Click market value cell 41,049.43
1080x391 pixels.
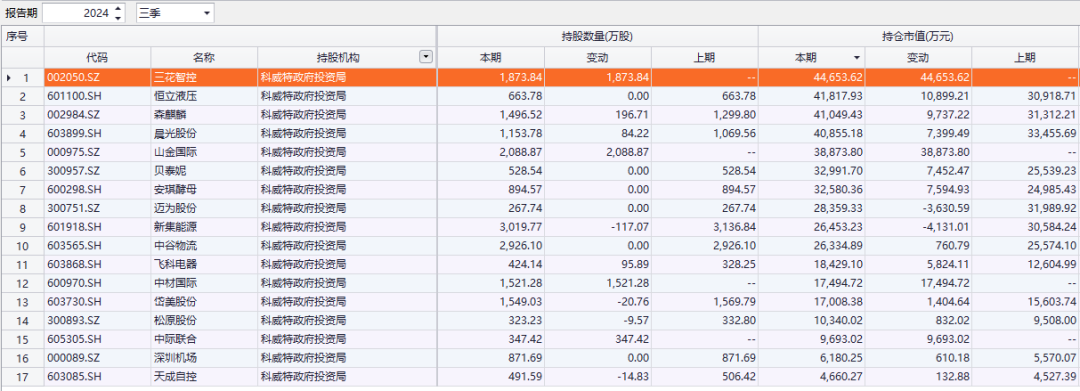click(811, 115)
